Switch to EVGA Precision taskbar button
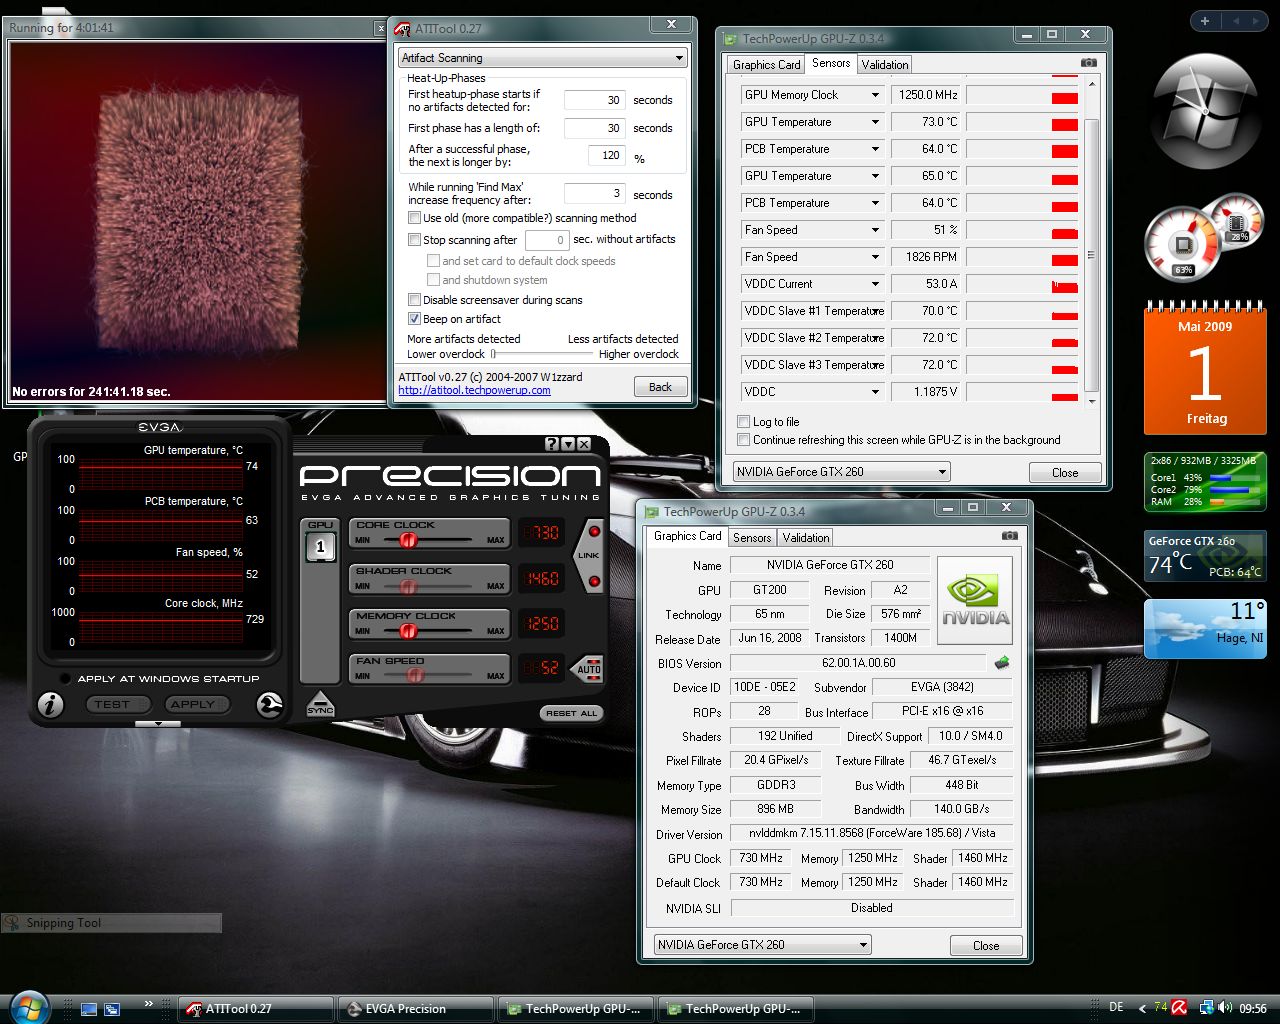 [416, 1009]
